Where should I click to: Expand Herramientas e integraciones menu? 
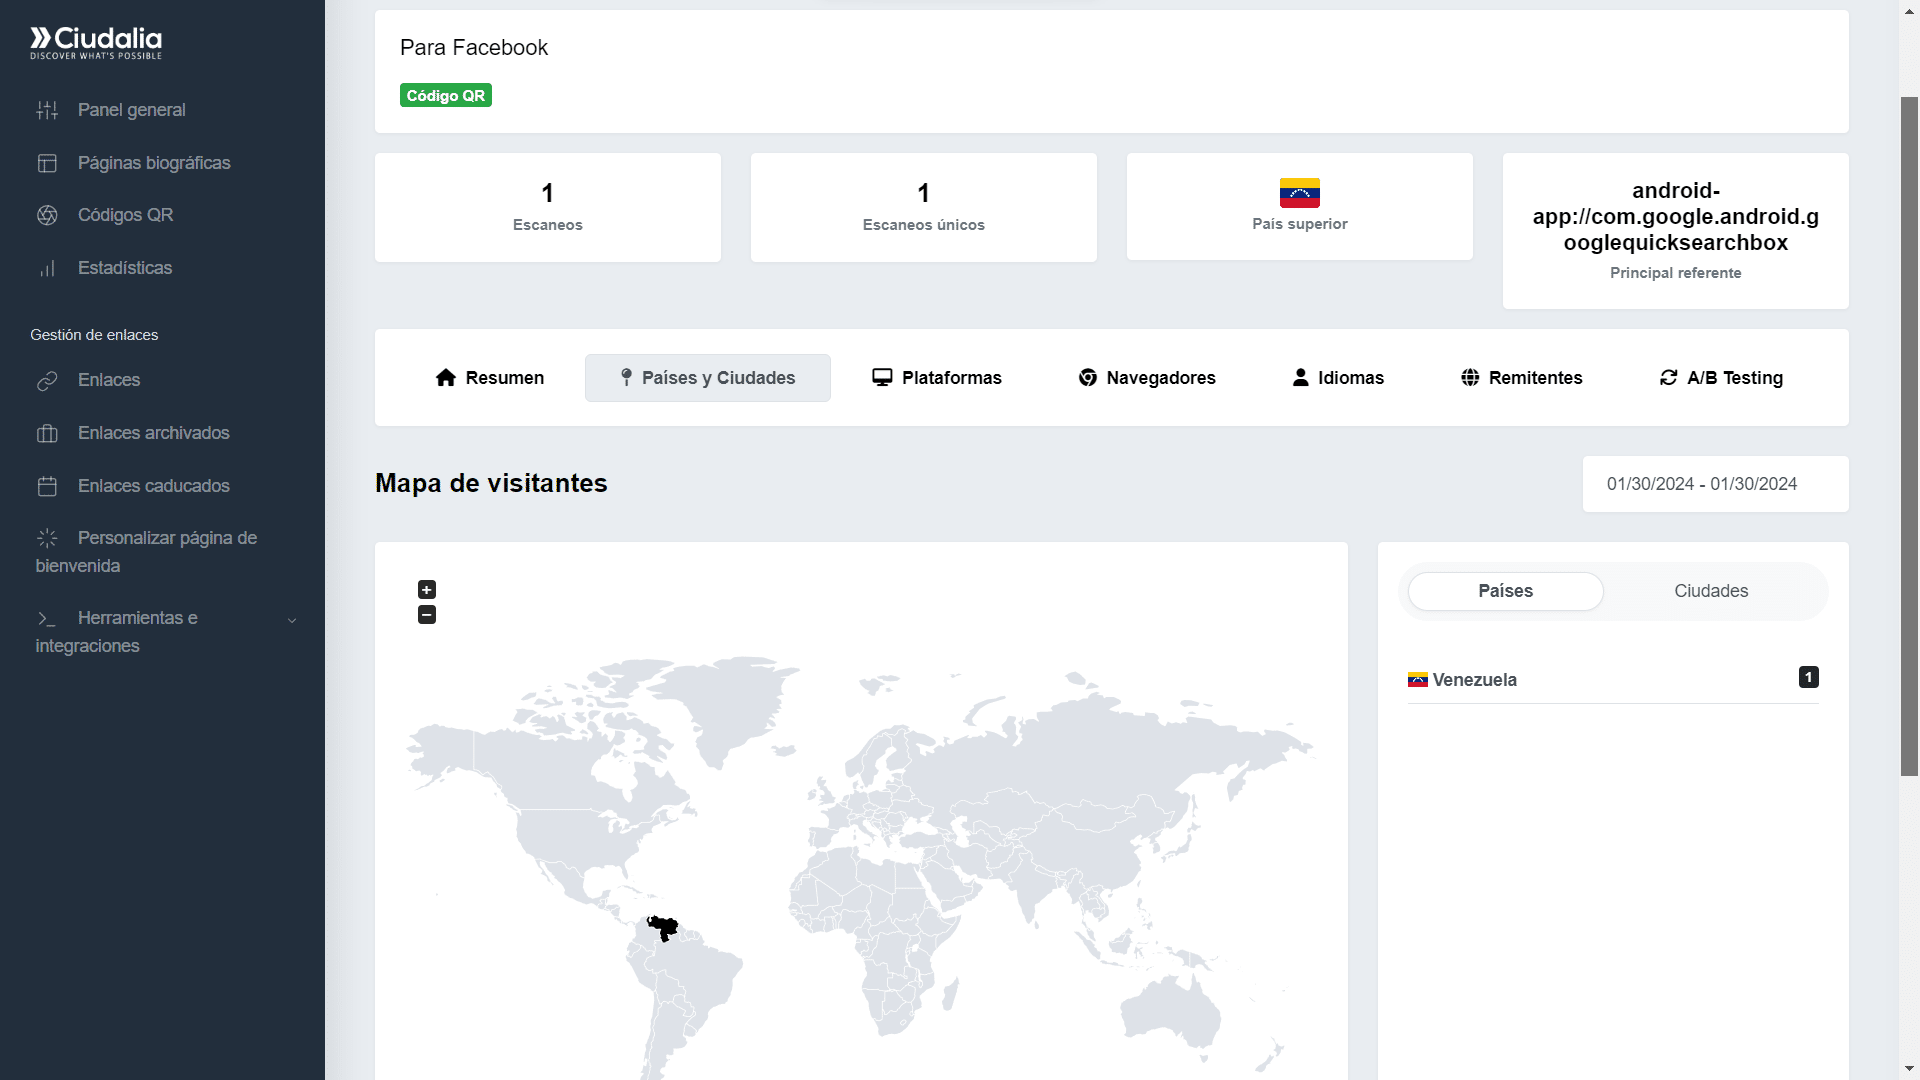point(291,620)
